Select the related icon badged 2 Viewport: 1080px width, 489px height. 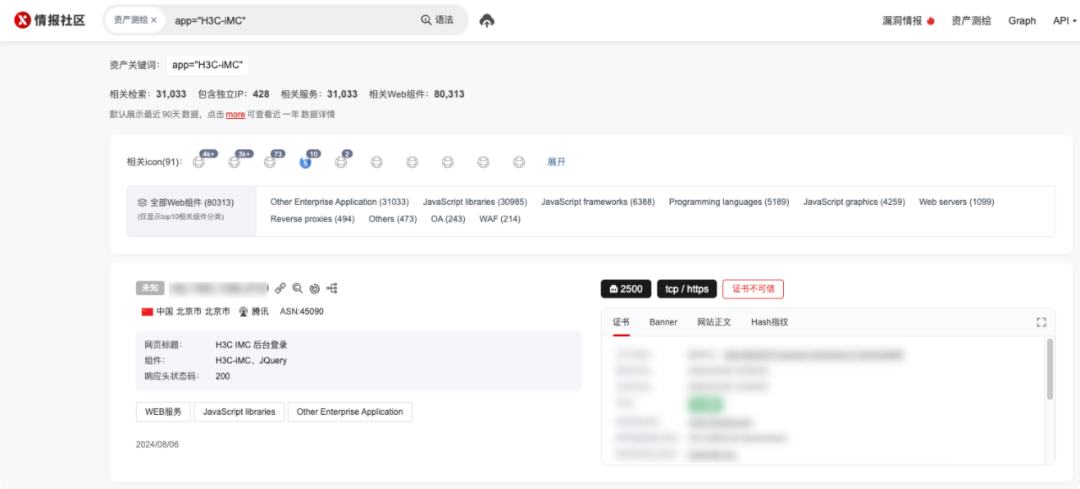pyautogui.click(x=341, y=162)
